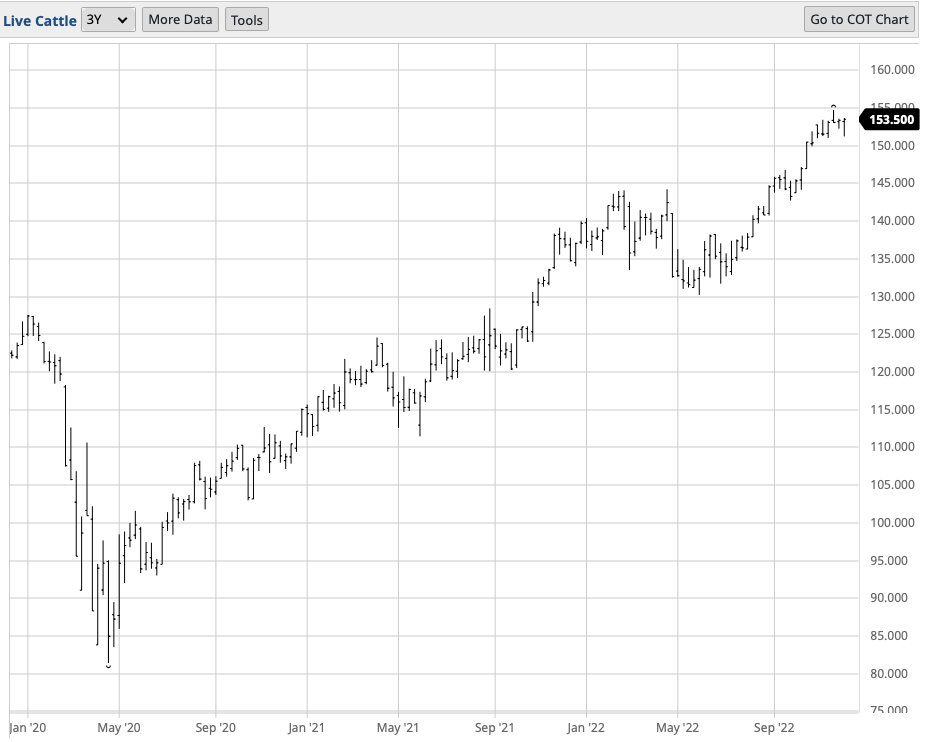Click the 120.000 price axis label
925x742 pixels.
click(x=892, y=372)
